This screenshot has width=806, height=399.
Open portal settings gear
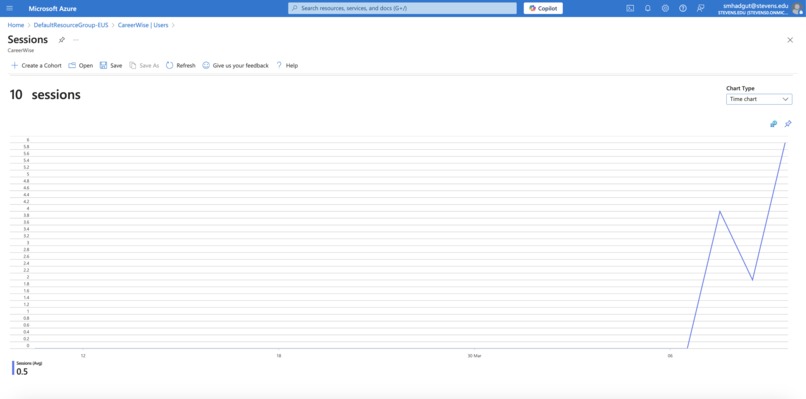click(x=665, y=8)
